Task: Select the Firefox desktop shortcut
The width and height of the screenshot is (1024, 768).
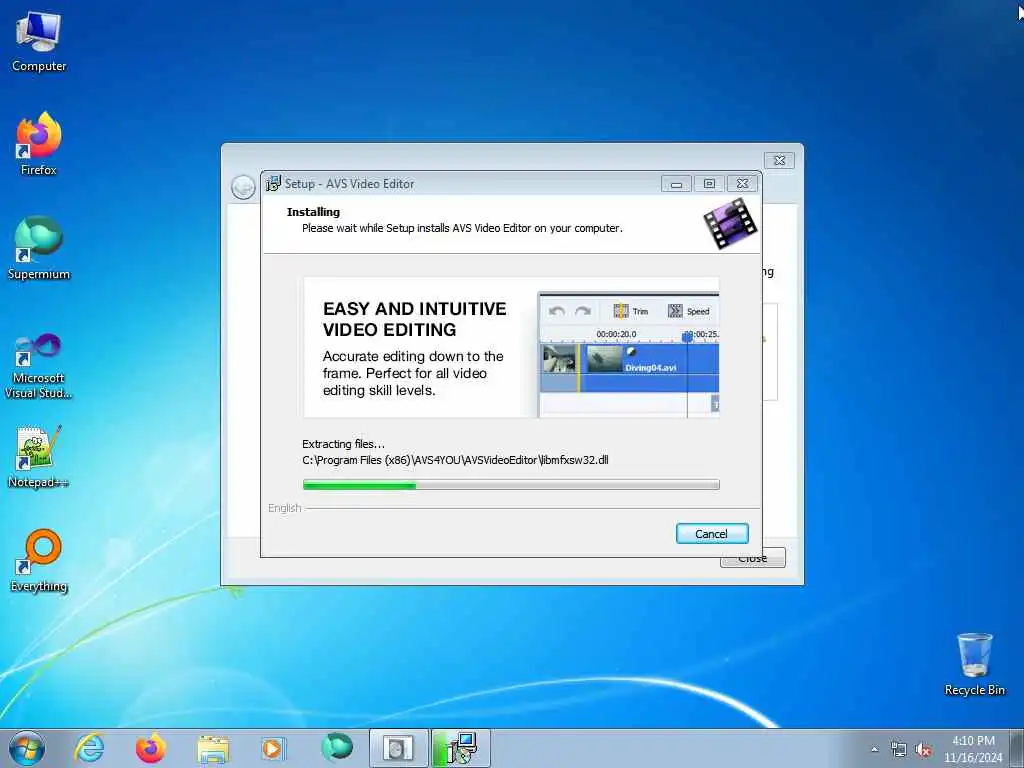Action: (x=39, y=144)
